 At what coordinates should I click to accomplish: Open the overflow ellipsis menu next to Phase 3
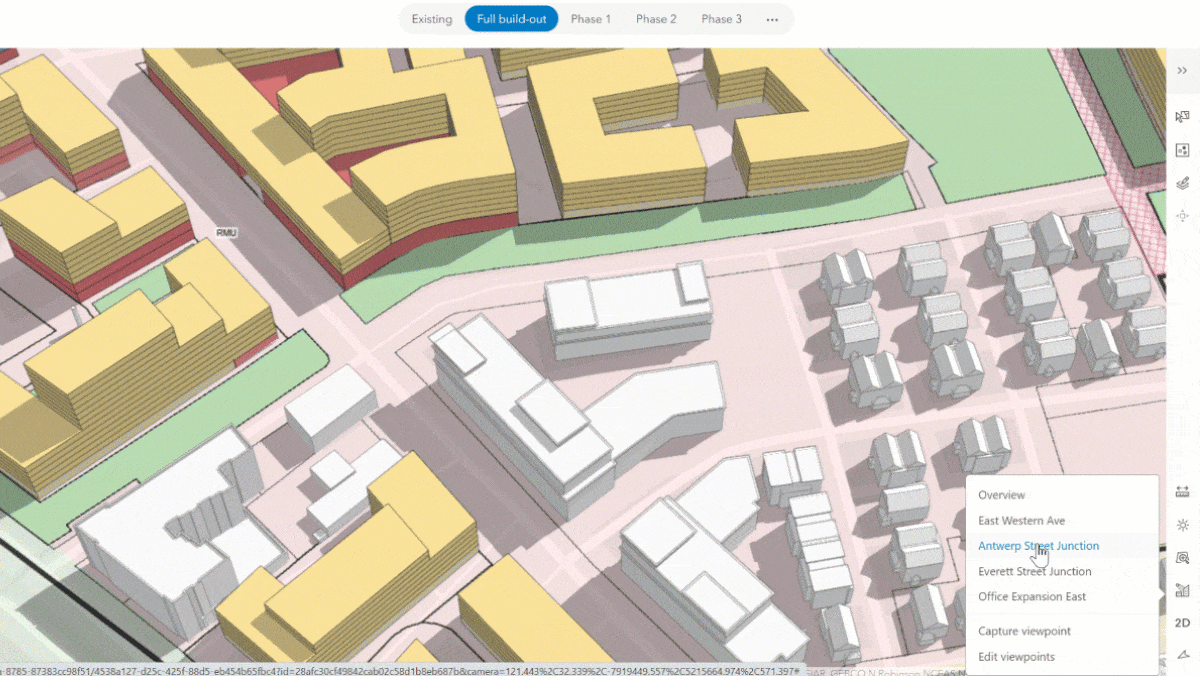coord(770,18)
